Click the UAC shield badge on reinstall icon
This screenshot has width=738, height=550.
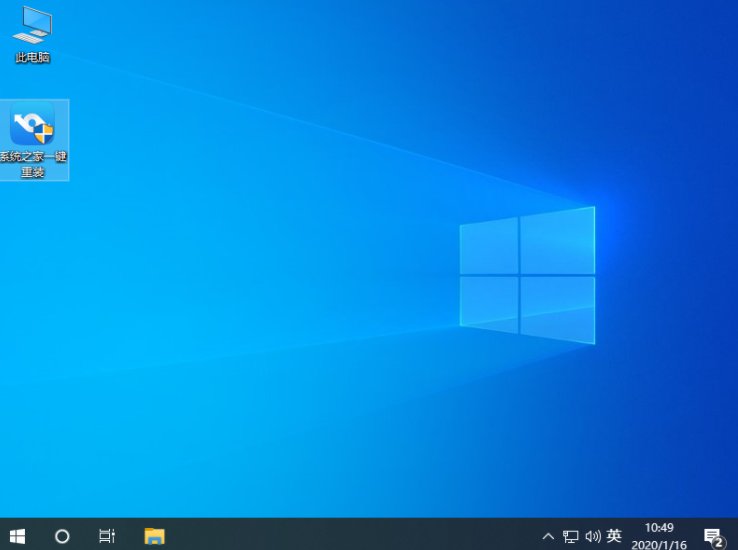tap(43, 135)
